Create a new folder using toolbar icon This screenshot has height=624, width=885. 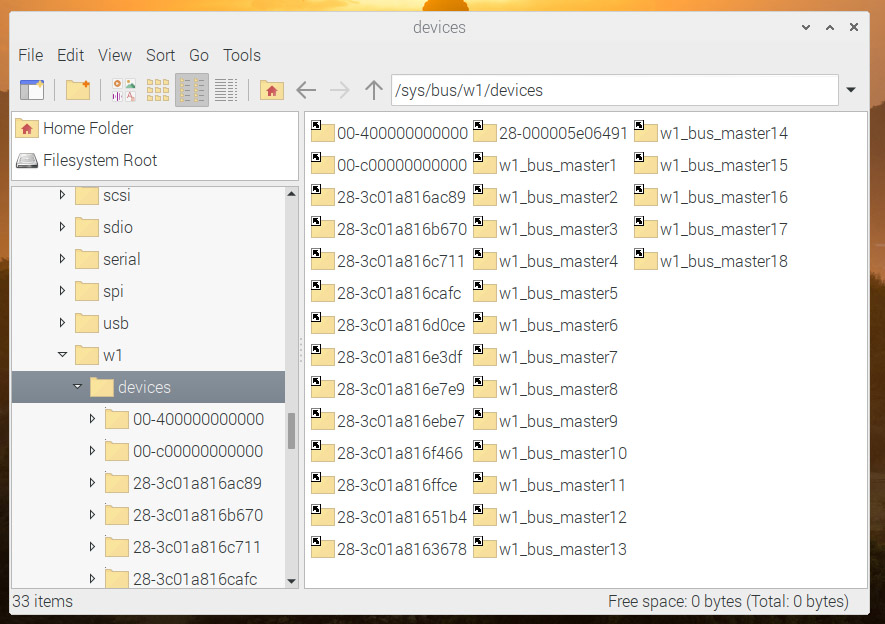point(78,90)
